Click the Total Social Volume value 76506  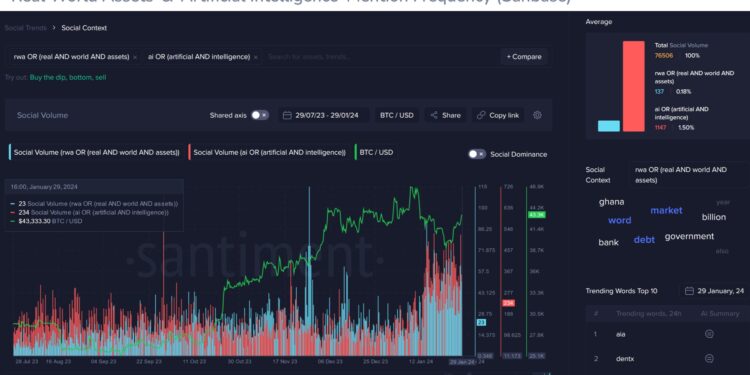tap(664, 55)
